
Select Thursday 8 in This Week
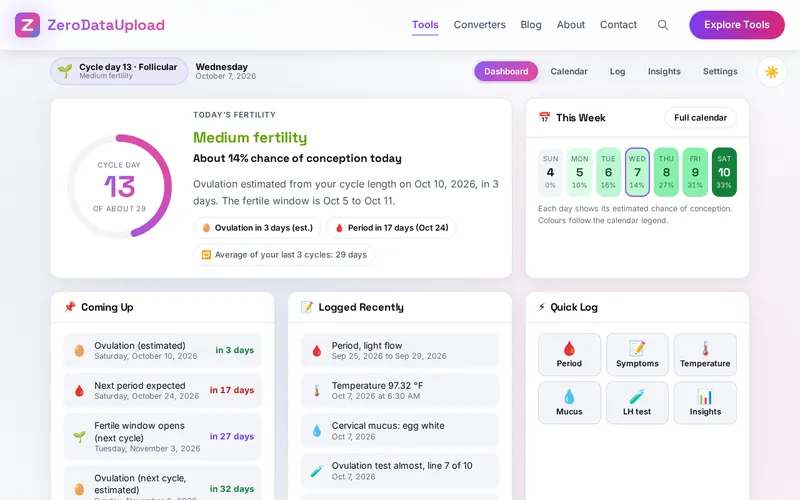click(x=666, y=172)
